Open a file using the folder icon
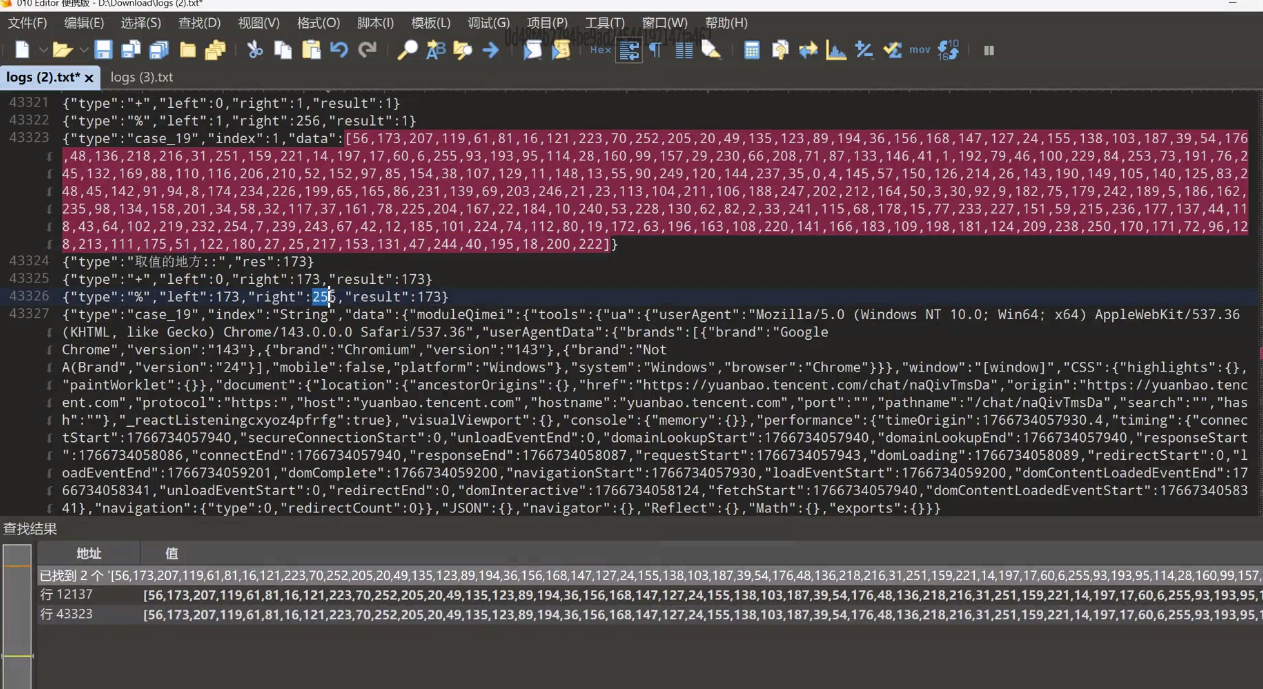This screenshot has height=689, width=1263. click(62, 49)
